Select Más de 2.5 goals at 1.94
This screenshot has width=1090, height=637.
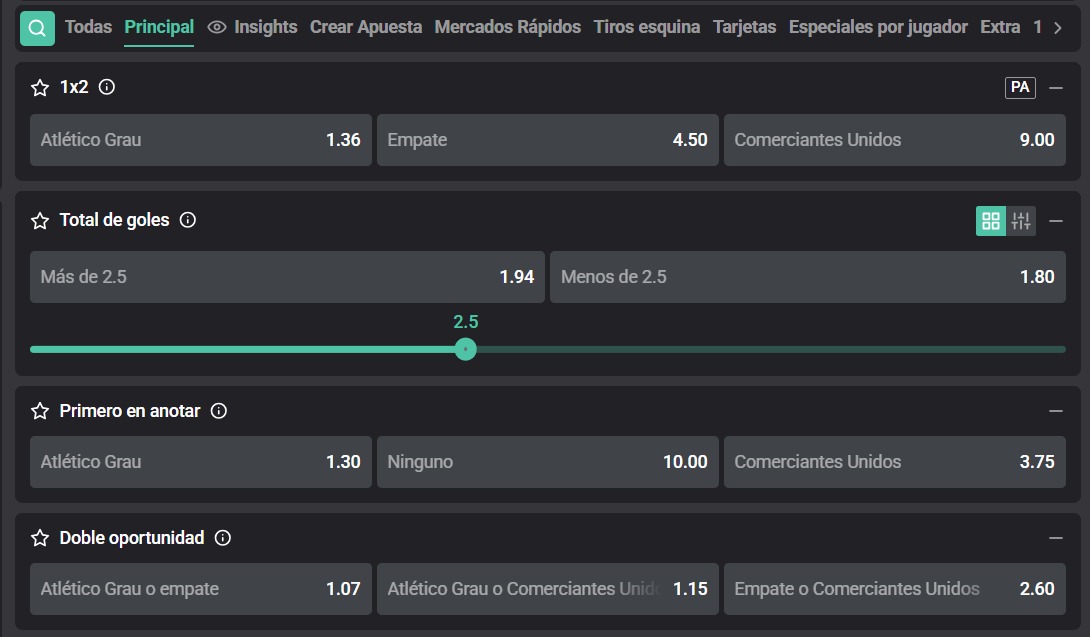coord(287,277)
